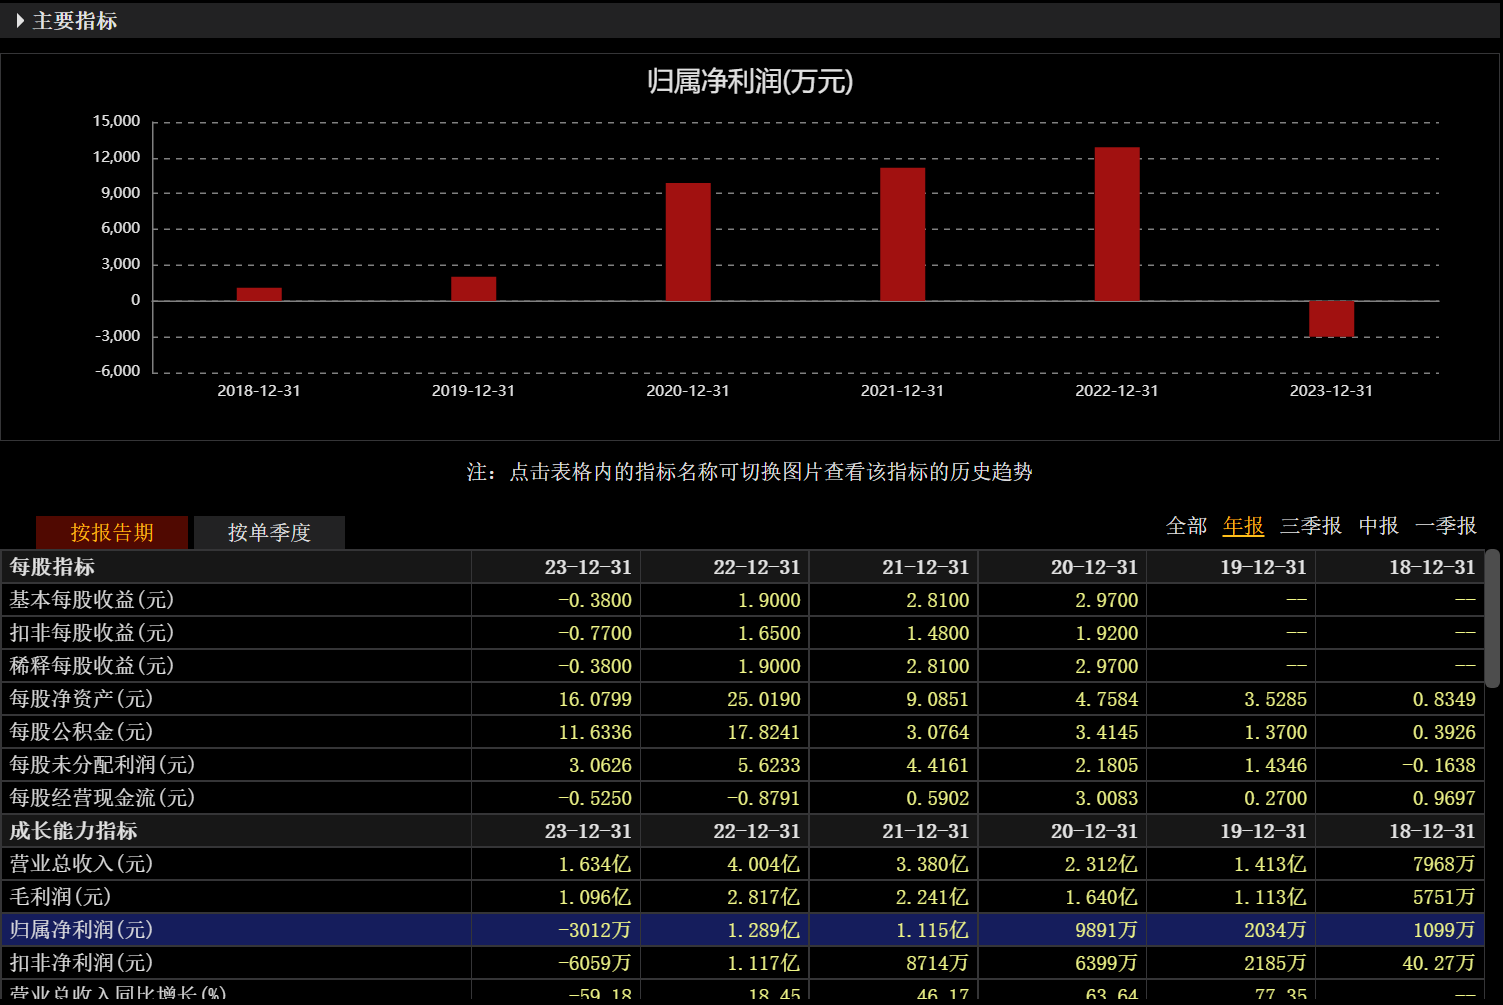Select the 中报 report filter

[1379, 526]
